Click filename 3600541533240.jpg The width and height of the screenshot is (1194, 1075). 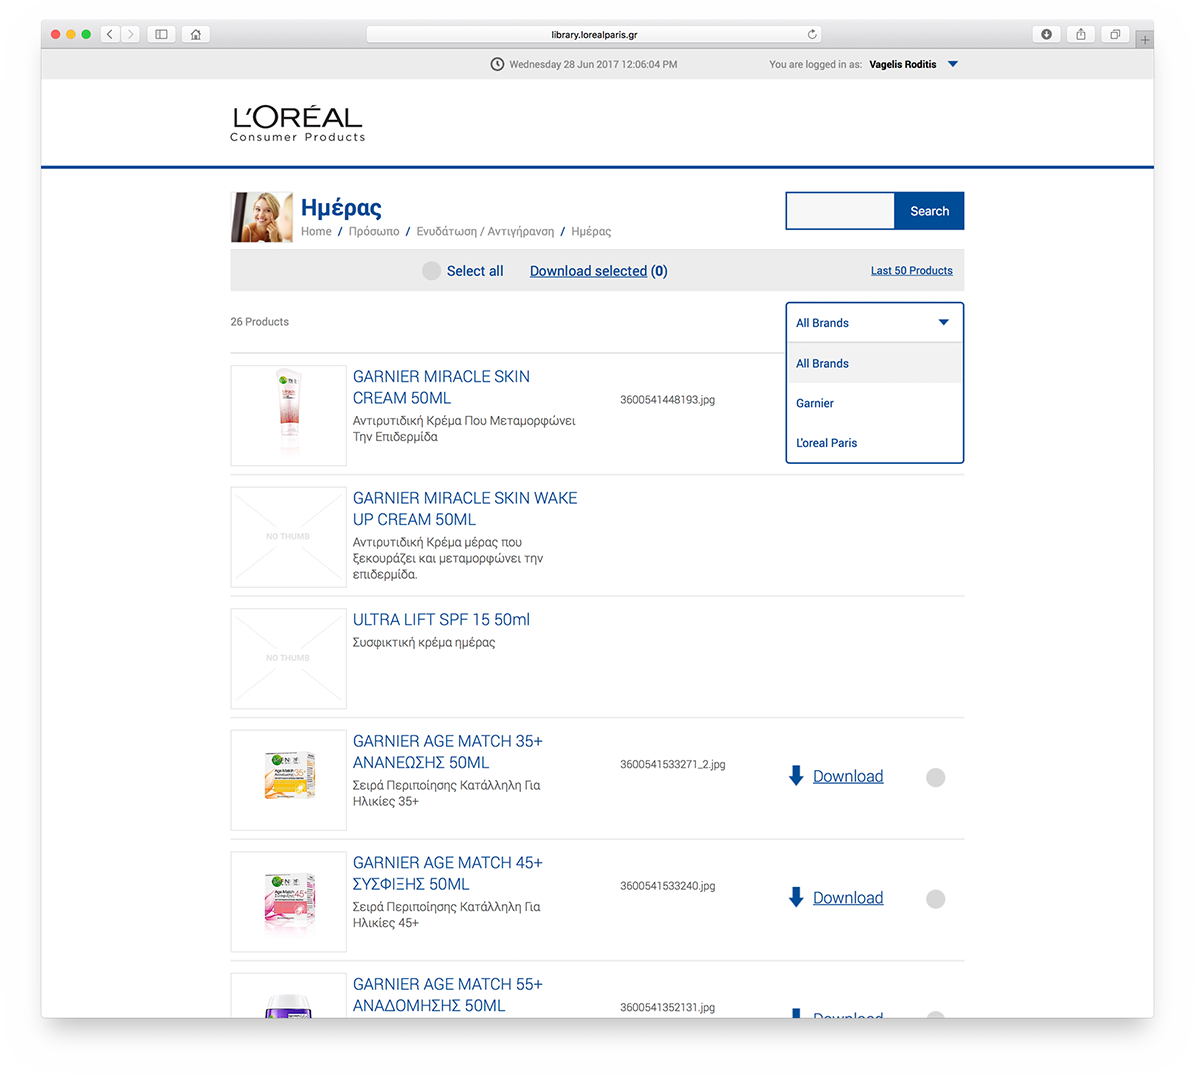pyautogui.click(x=667, y=886)
